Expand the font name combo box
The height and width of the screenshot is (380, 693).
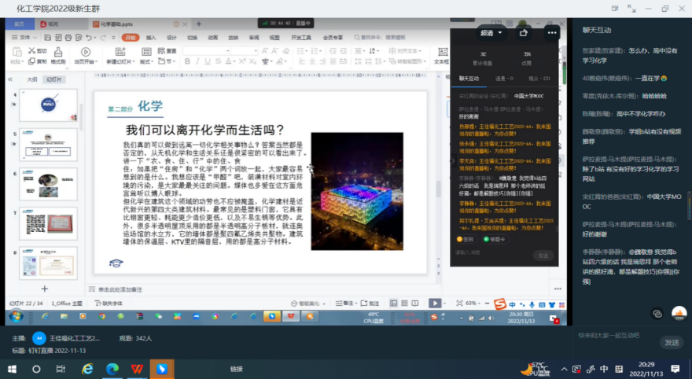(x=206, y=51)
